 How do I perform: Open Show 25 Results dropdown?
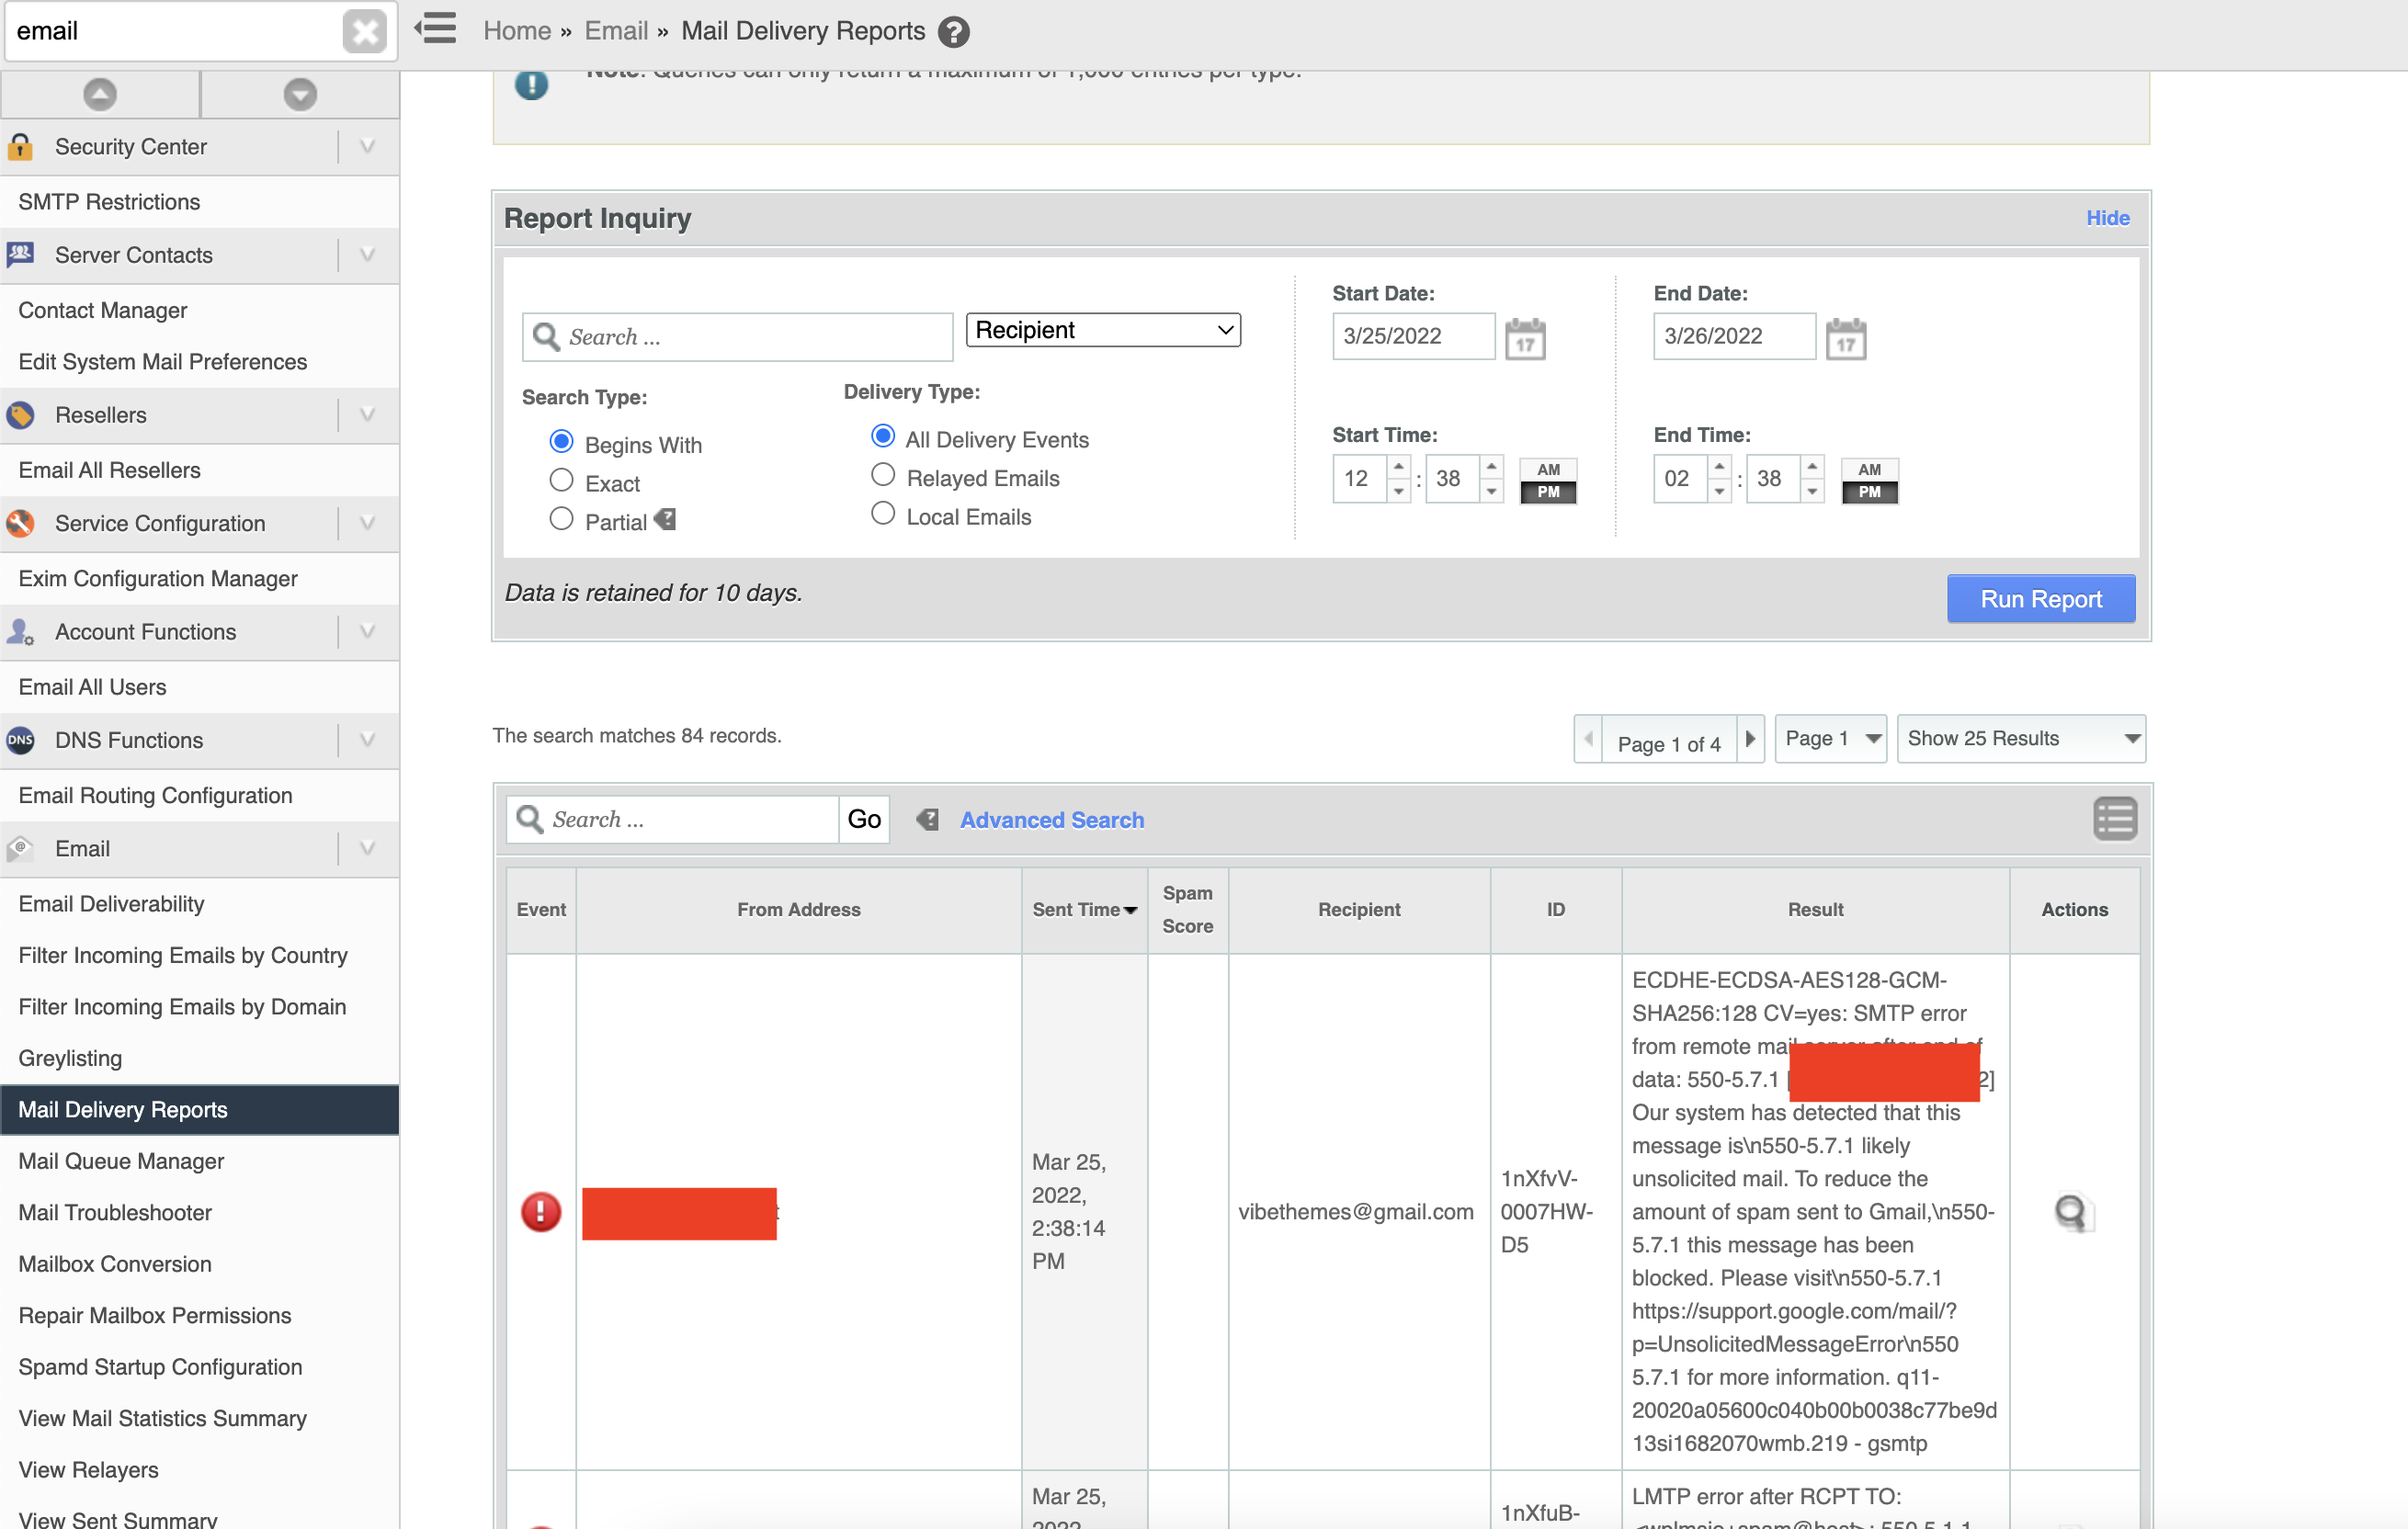tap(2021, 739)
